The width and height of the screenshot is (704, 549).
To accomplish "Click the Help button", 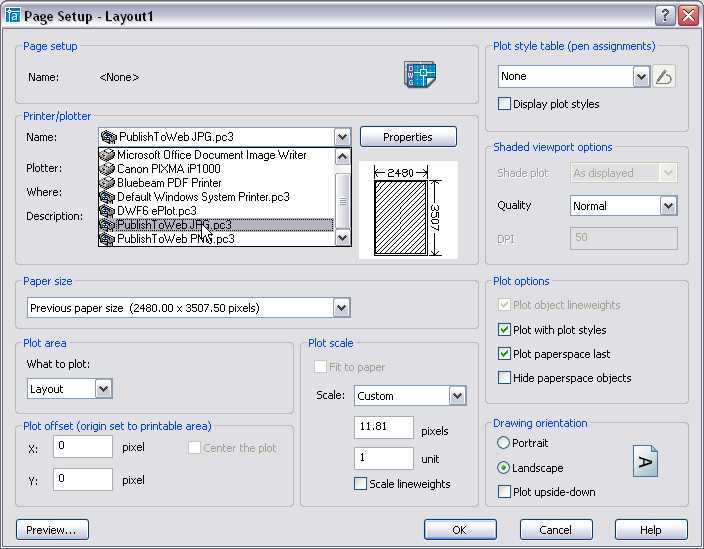I will tap(651, 530).
